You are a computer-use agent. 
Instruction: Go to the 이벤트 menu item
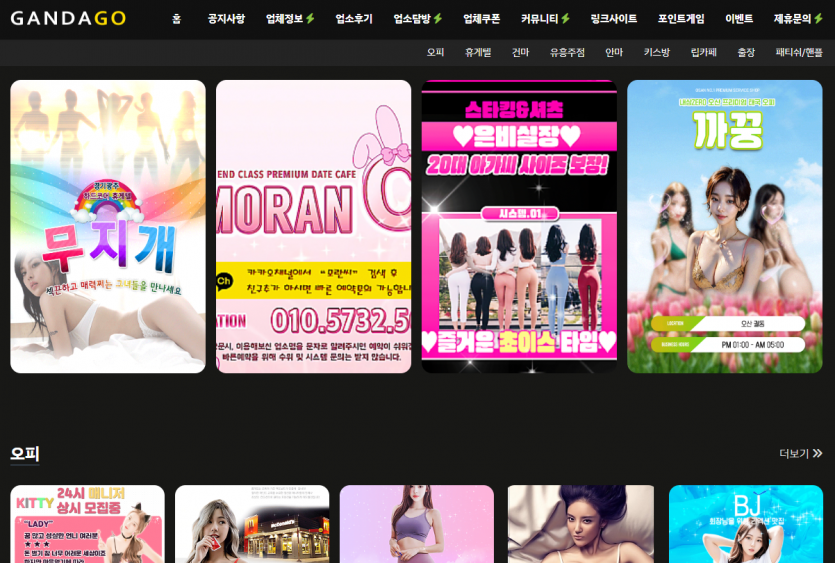pyautogui.click(x=739, y=19)
